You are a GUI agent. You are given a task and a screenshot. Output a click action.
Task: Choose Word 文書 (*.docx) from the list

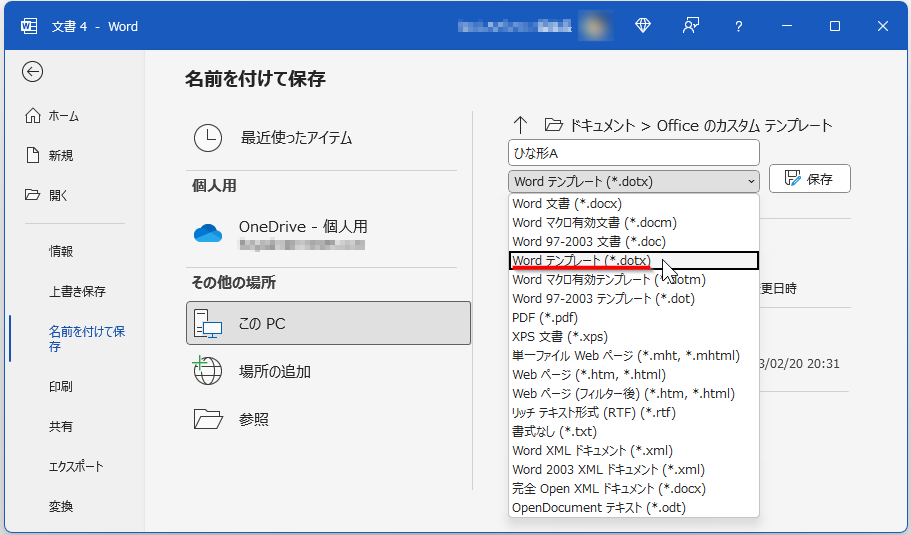click(567, 204)
